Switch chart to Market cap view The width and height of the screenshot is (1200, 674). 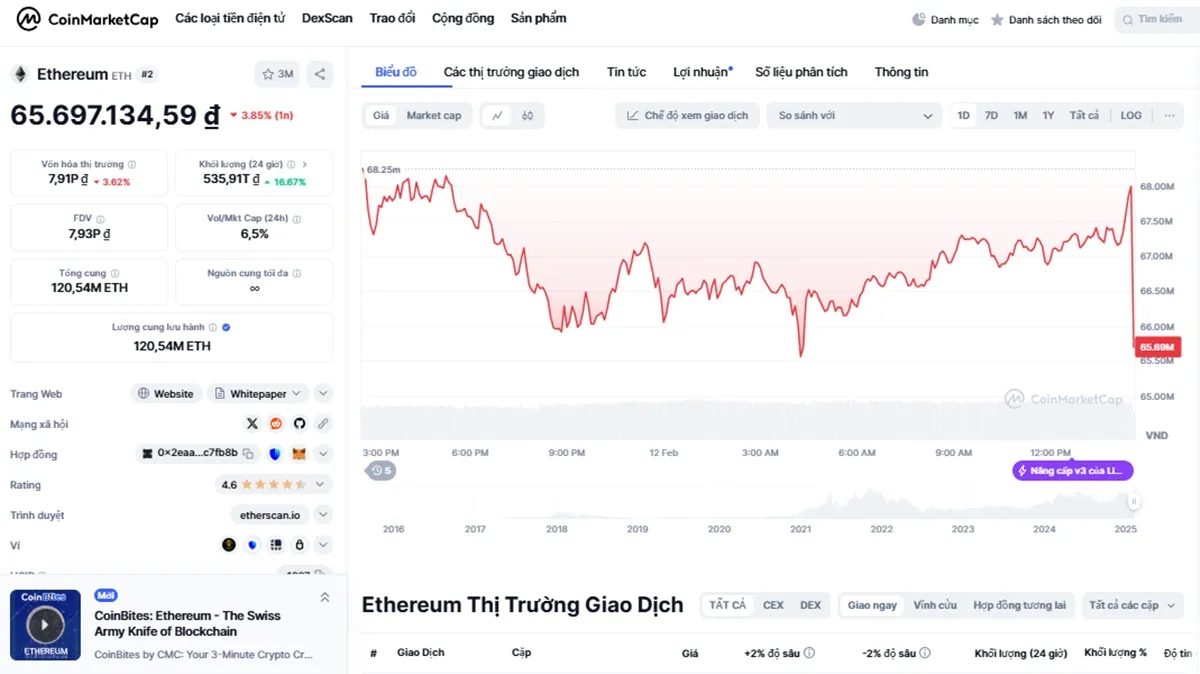437,115
